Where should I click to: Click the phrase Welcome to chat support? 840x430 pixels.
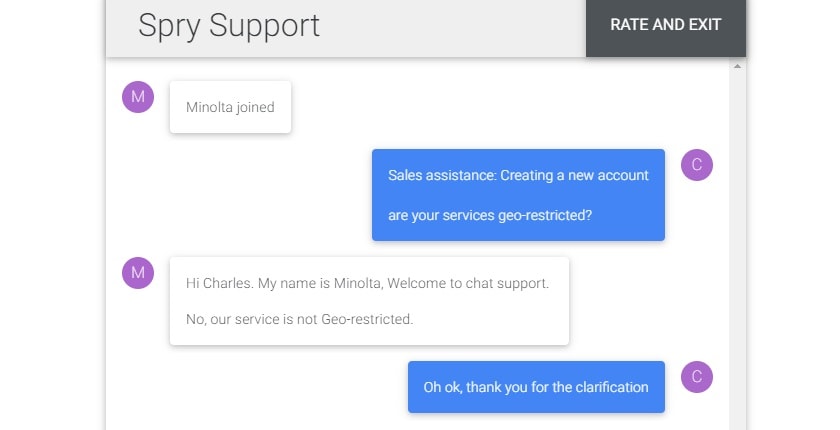point(468,283)
